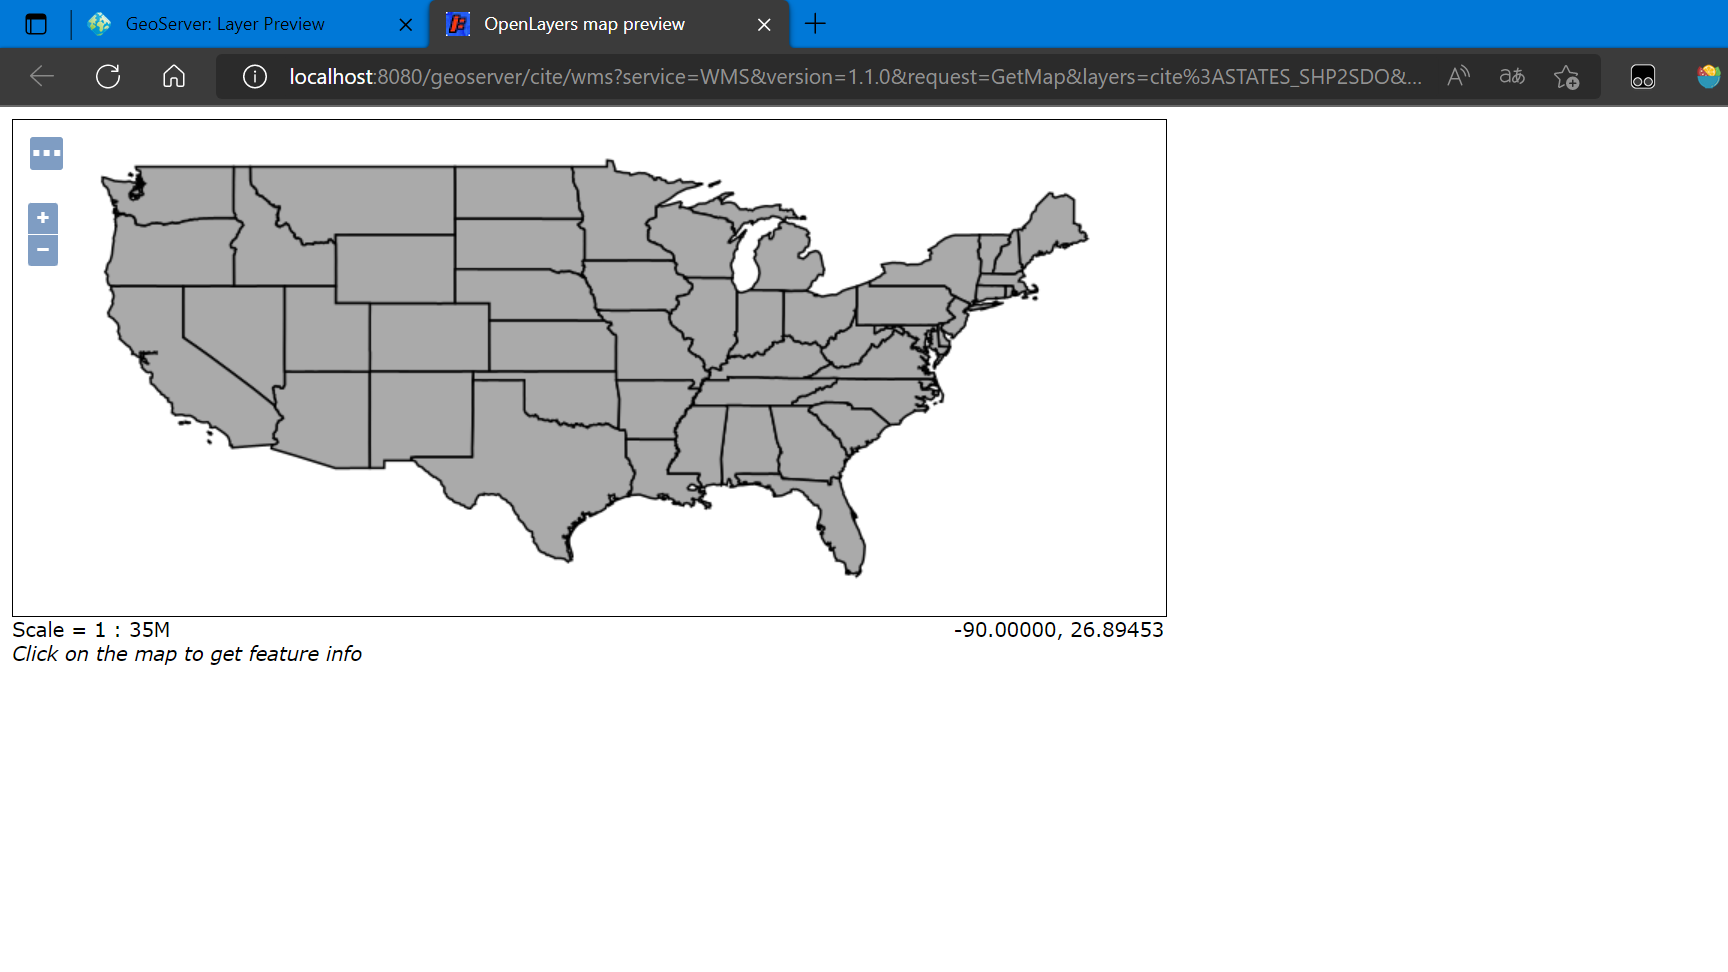1728x972 pixels.
Task: Reload the current page
Action: tap(108, 76)
